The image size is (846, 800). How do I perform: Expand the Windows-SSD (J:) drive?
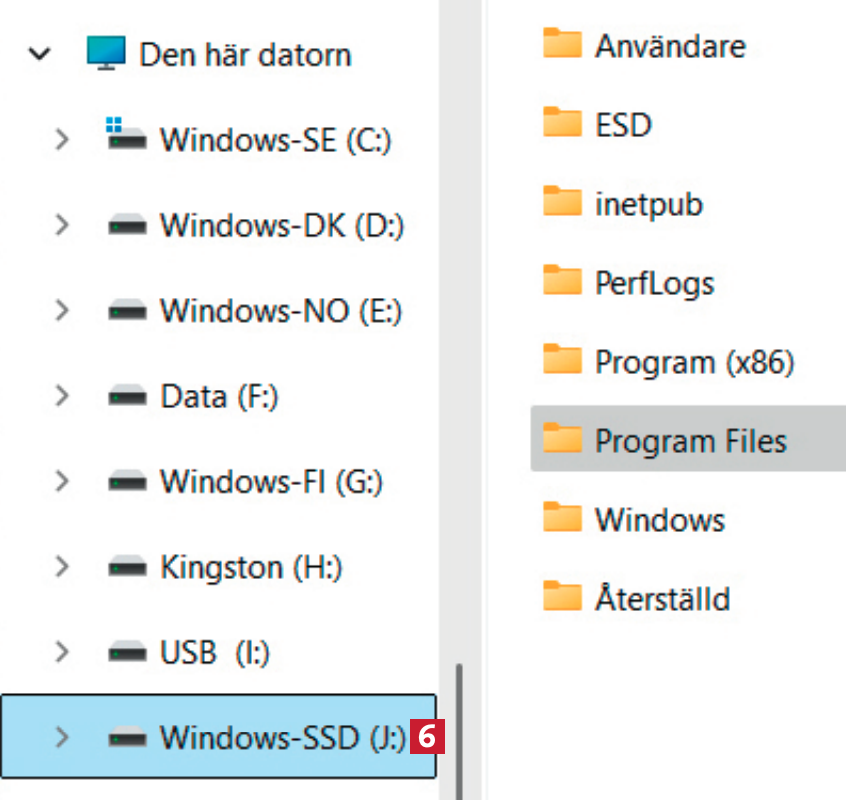coord(62,738)
